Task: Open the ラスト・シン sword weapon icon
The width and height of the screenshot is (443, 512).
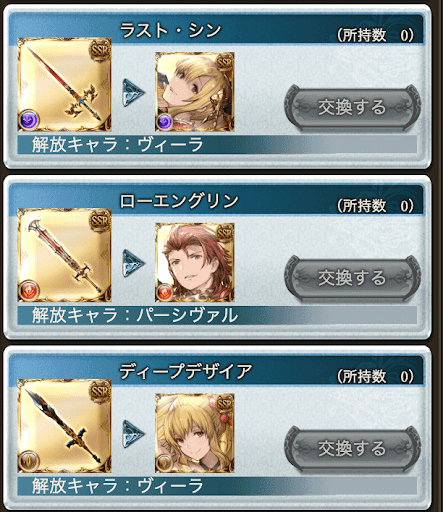Action: point(64,85)
